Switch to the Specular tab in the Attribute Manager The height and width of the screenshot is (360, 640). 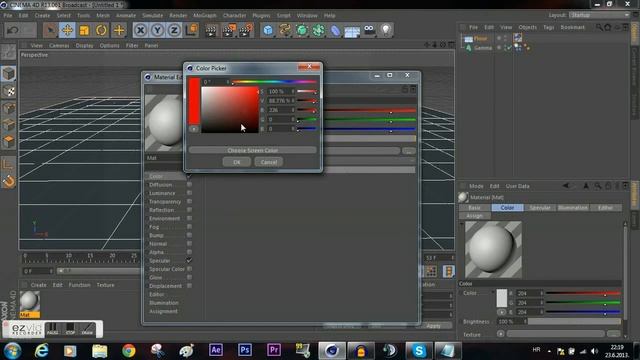tap(540, 208)
